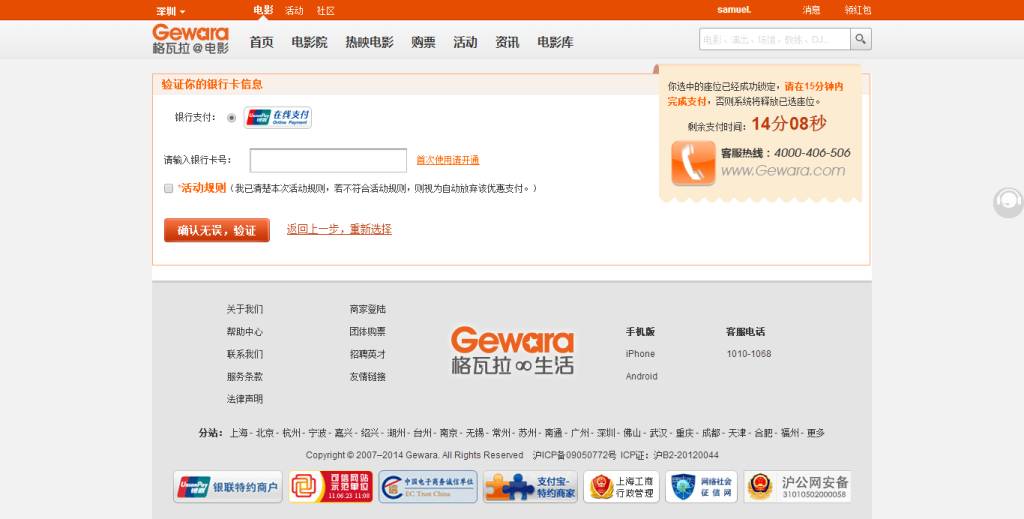This screenshot has height=519, width=1024.
Task: Click the red 可信网站 certification badge
Action: click(330, 487)
